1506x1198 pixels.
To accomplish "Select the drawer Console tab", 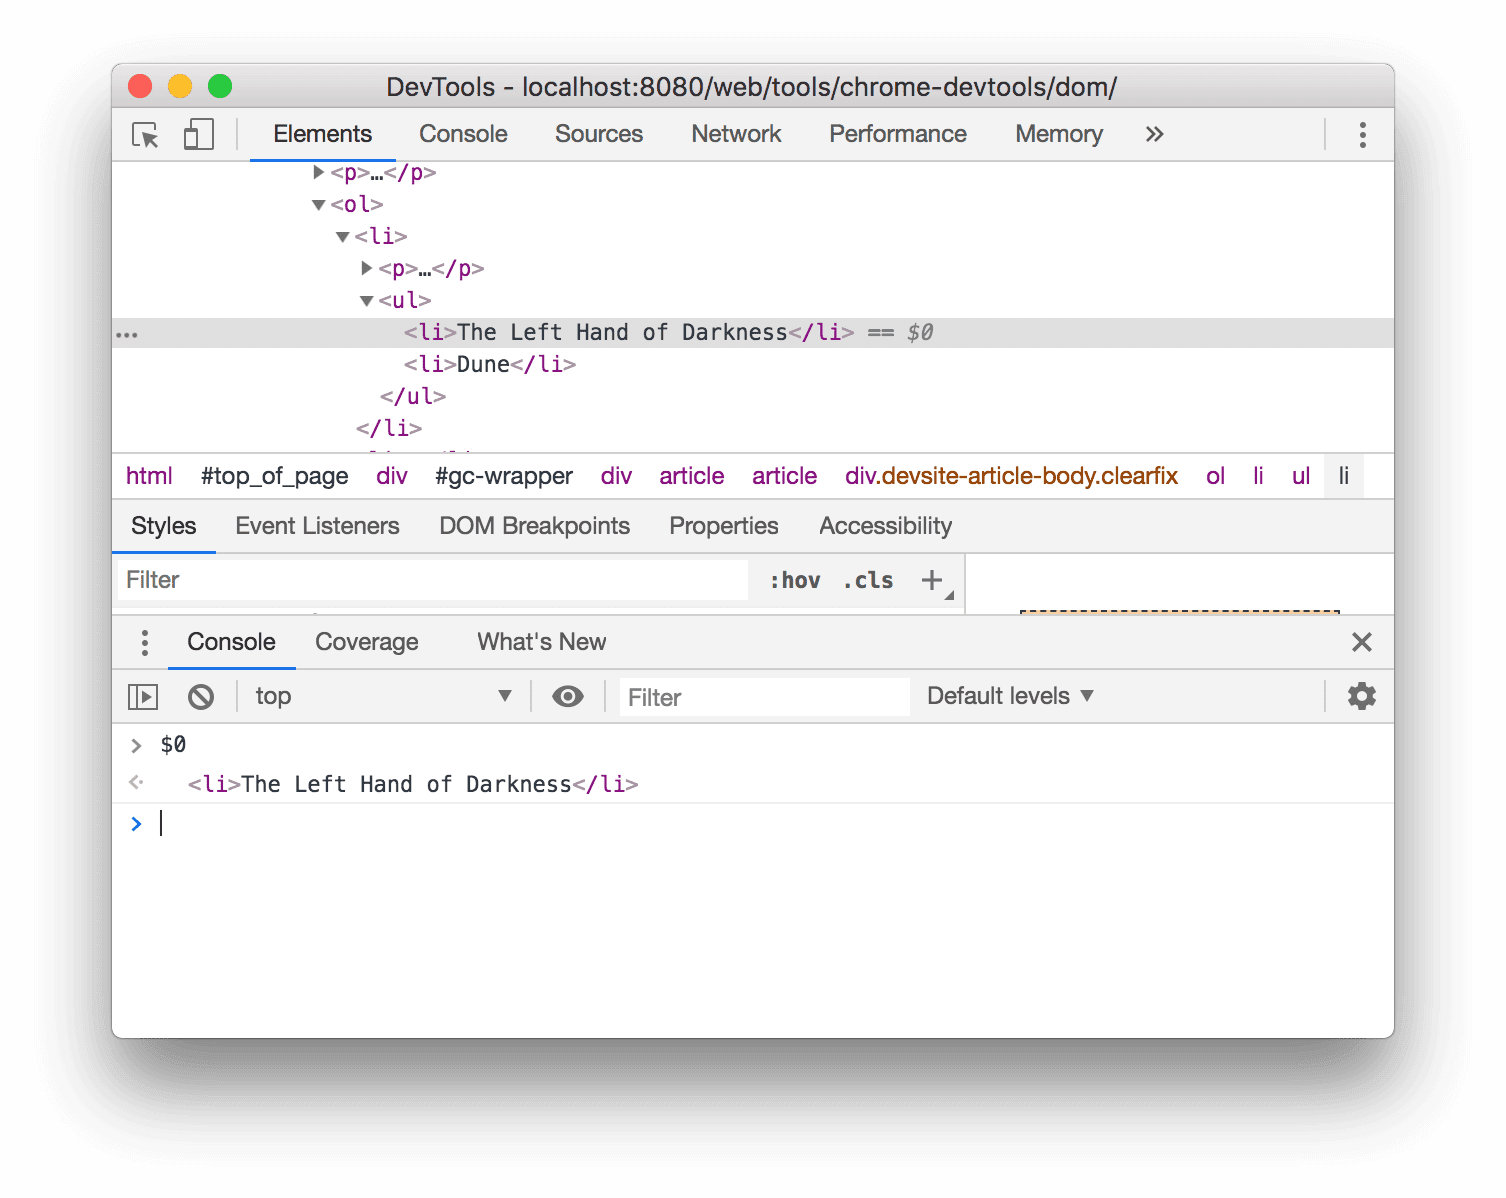I will pyautogui.click(x=231, y=642).
